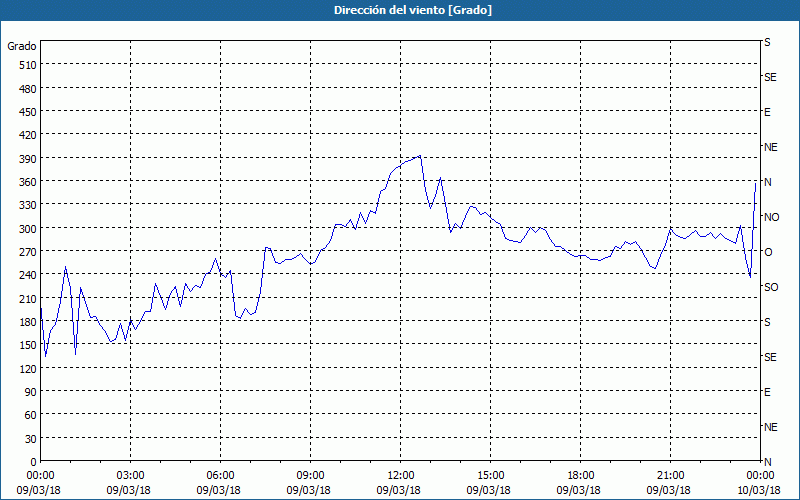Click the 00:00 label above 10/03/18
The image size is (800, 500).
pos(760,476)
